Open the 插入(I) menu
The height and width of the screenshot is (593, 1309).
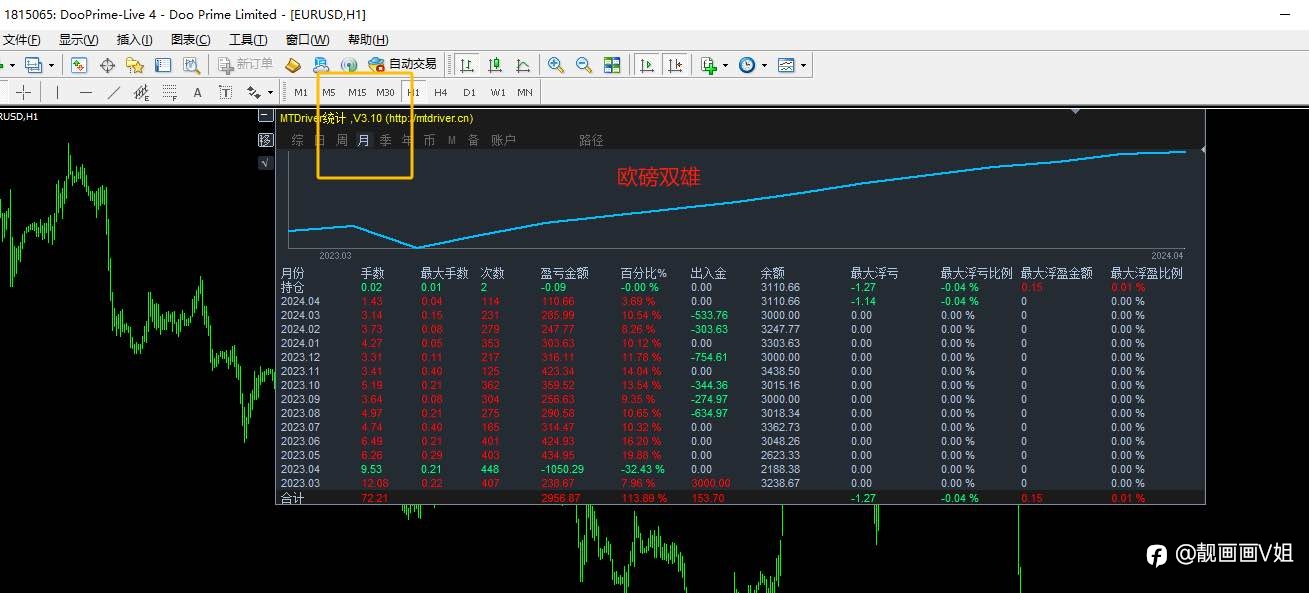[x=135, y=40]
